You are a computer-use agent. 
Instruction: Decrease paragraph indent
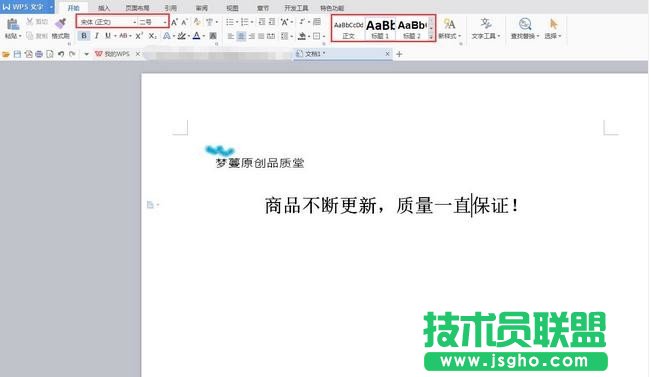pyautogui.click(x=262, y=22)
